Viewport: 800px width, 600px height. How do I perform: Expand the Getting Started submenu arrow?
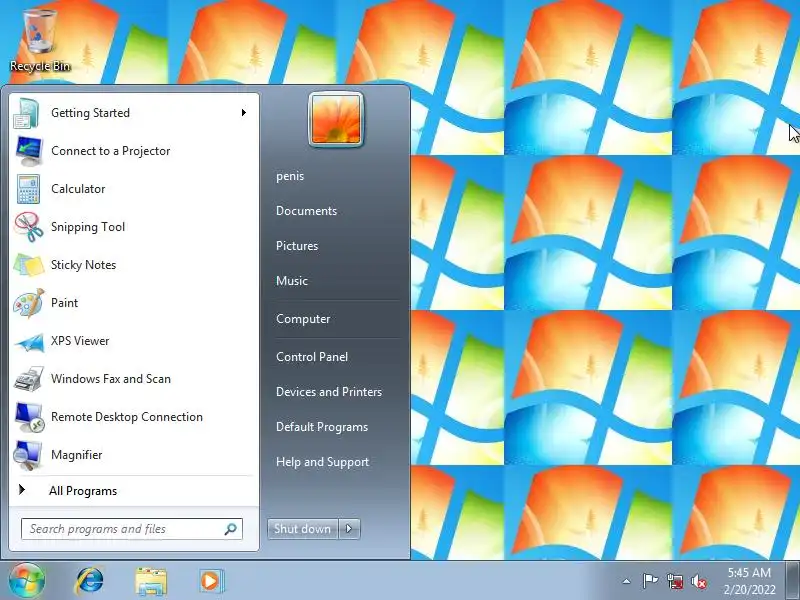(x=244, y=113)
